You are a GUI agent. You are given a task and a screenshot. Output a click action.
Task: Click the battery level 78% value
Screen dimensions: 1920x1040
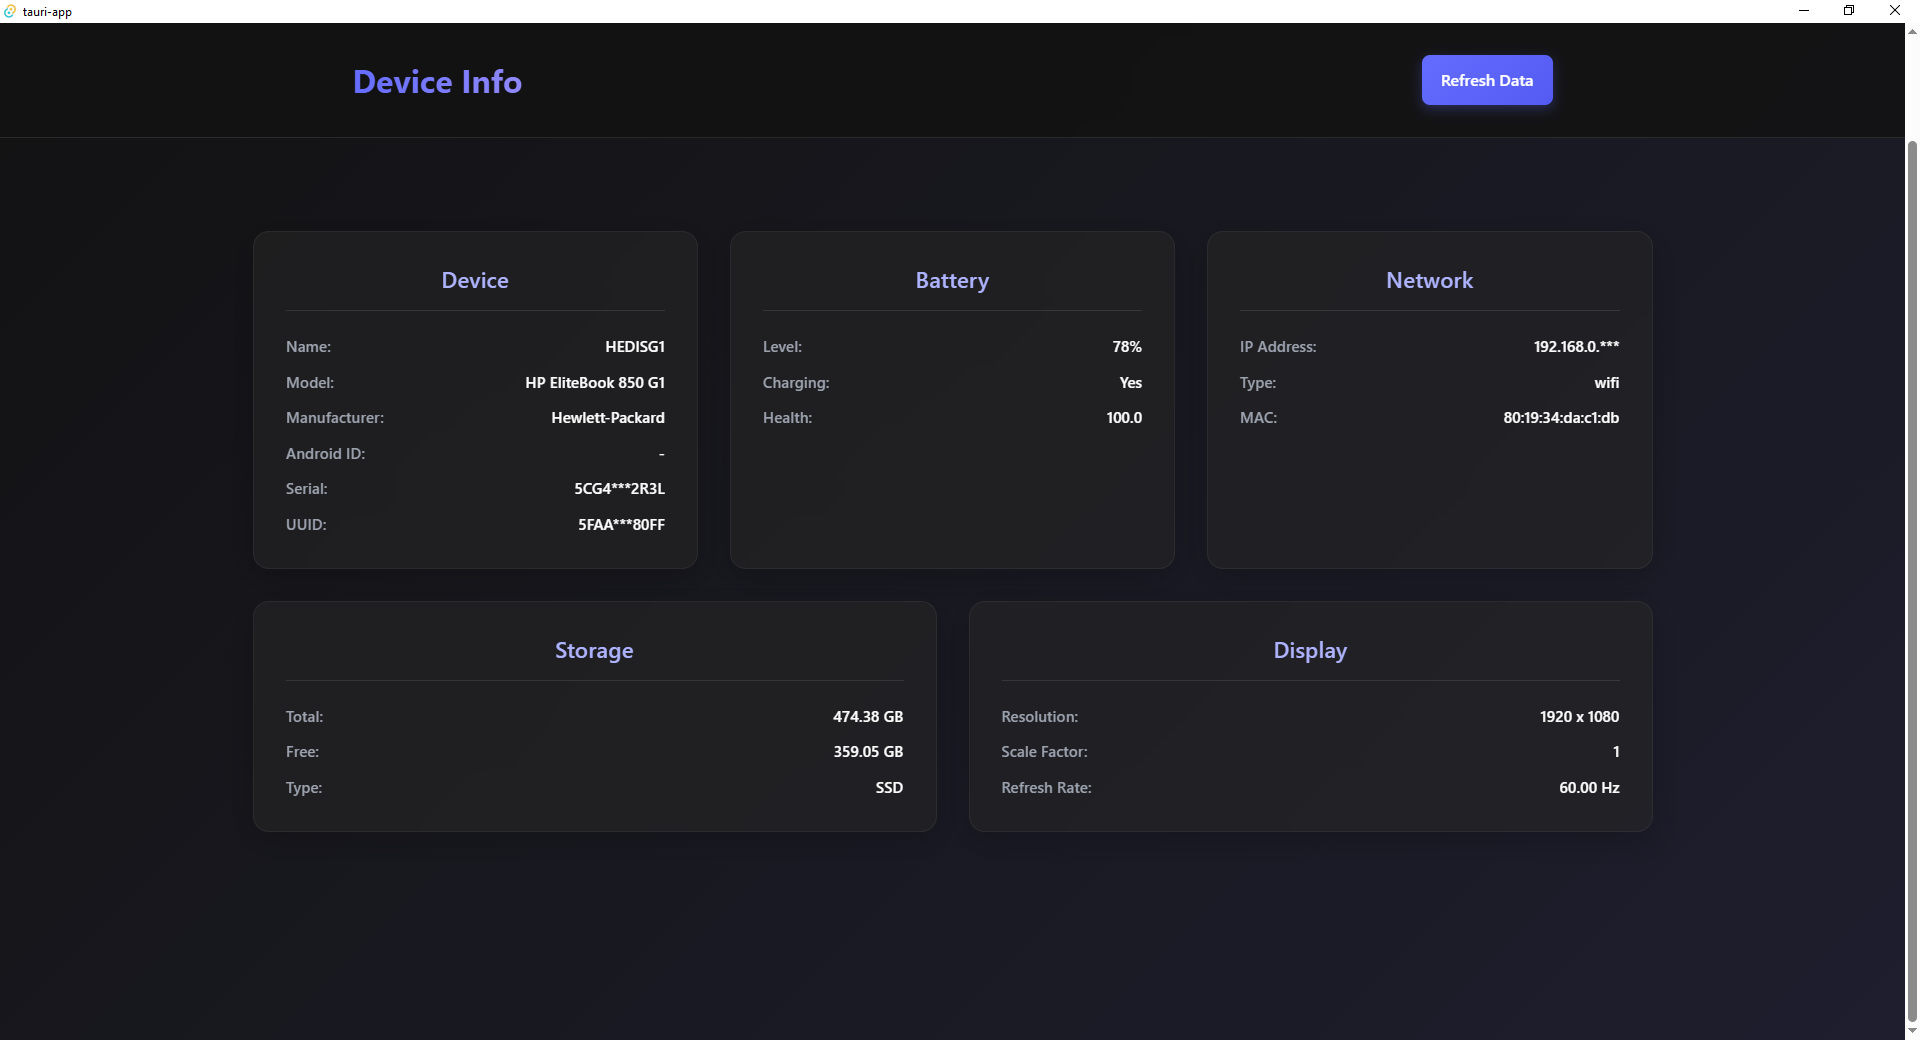pos(1126,347)
